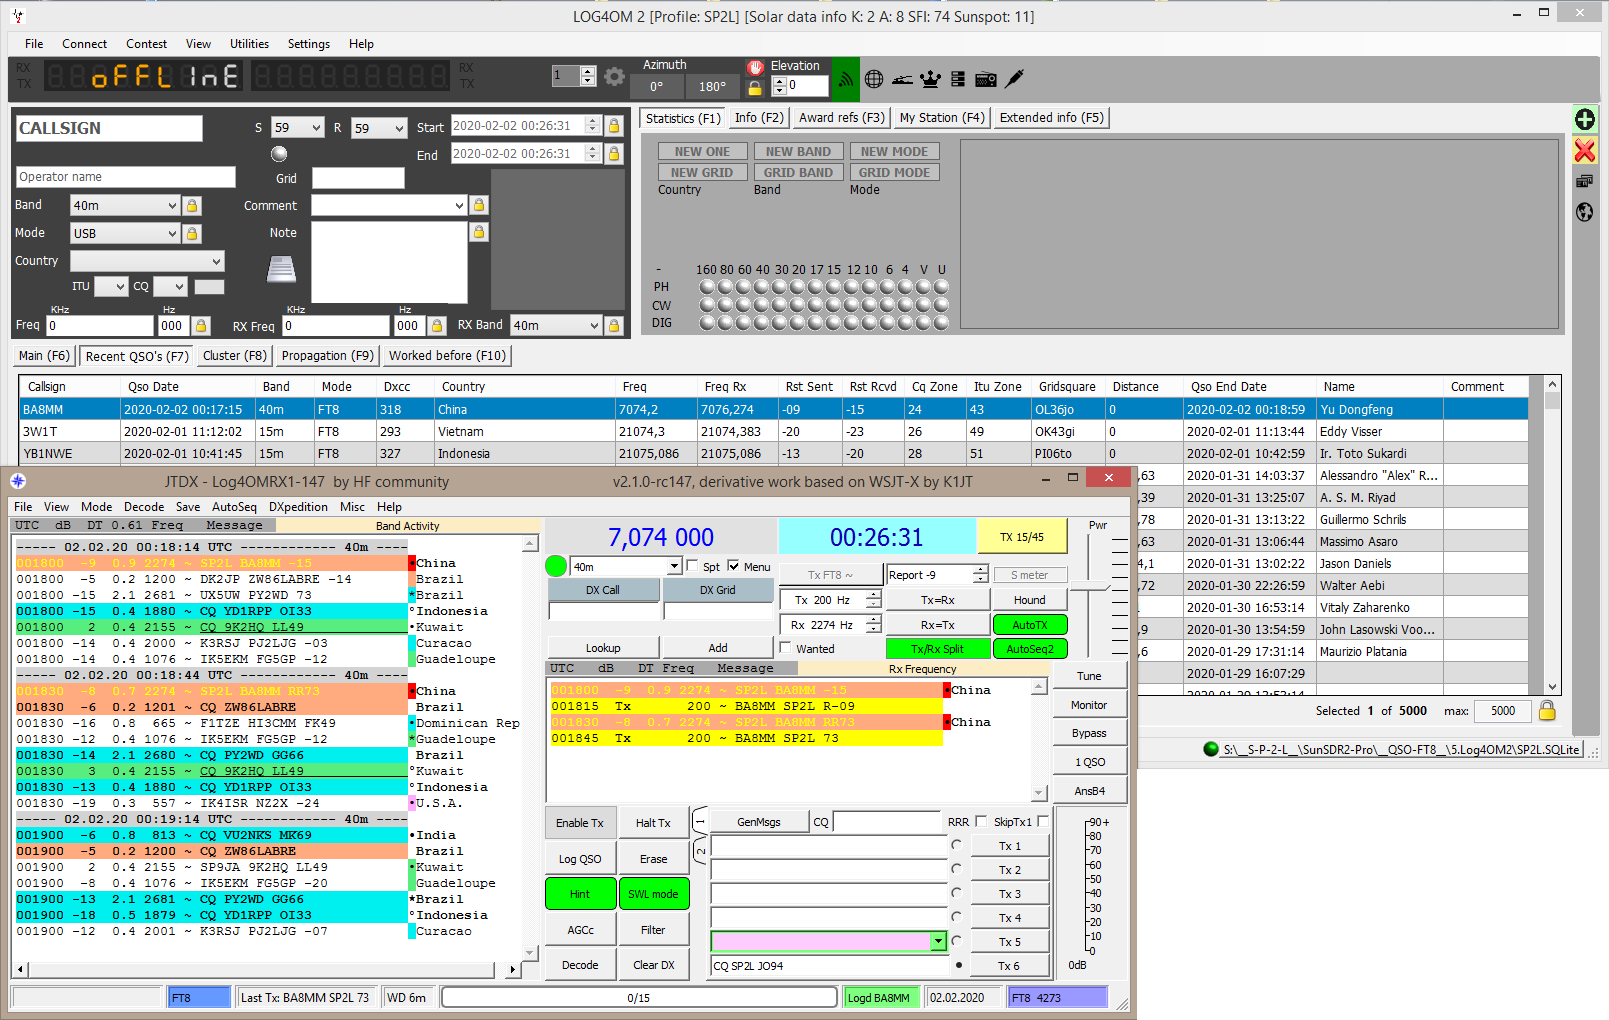This screenshot has width=1609, height=1020.
Task: Lock the Mode field with its padlock
Action: point(192,233)
